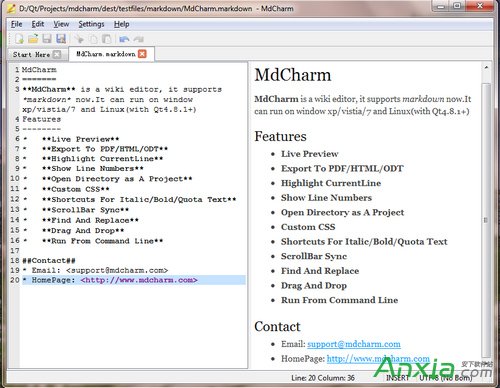
Task: Click the Cut scissors icon
Action: click(79, 39)
